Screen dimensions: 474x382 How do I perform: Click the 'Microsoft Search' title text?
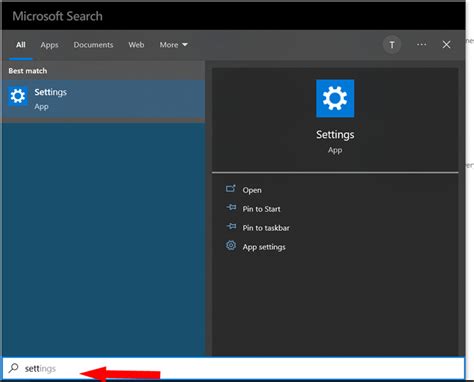pyautogui.click(x=57, y=16)
